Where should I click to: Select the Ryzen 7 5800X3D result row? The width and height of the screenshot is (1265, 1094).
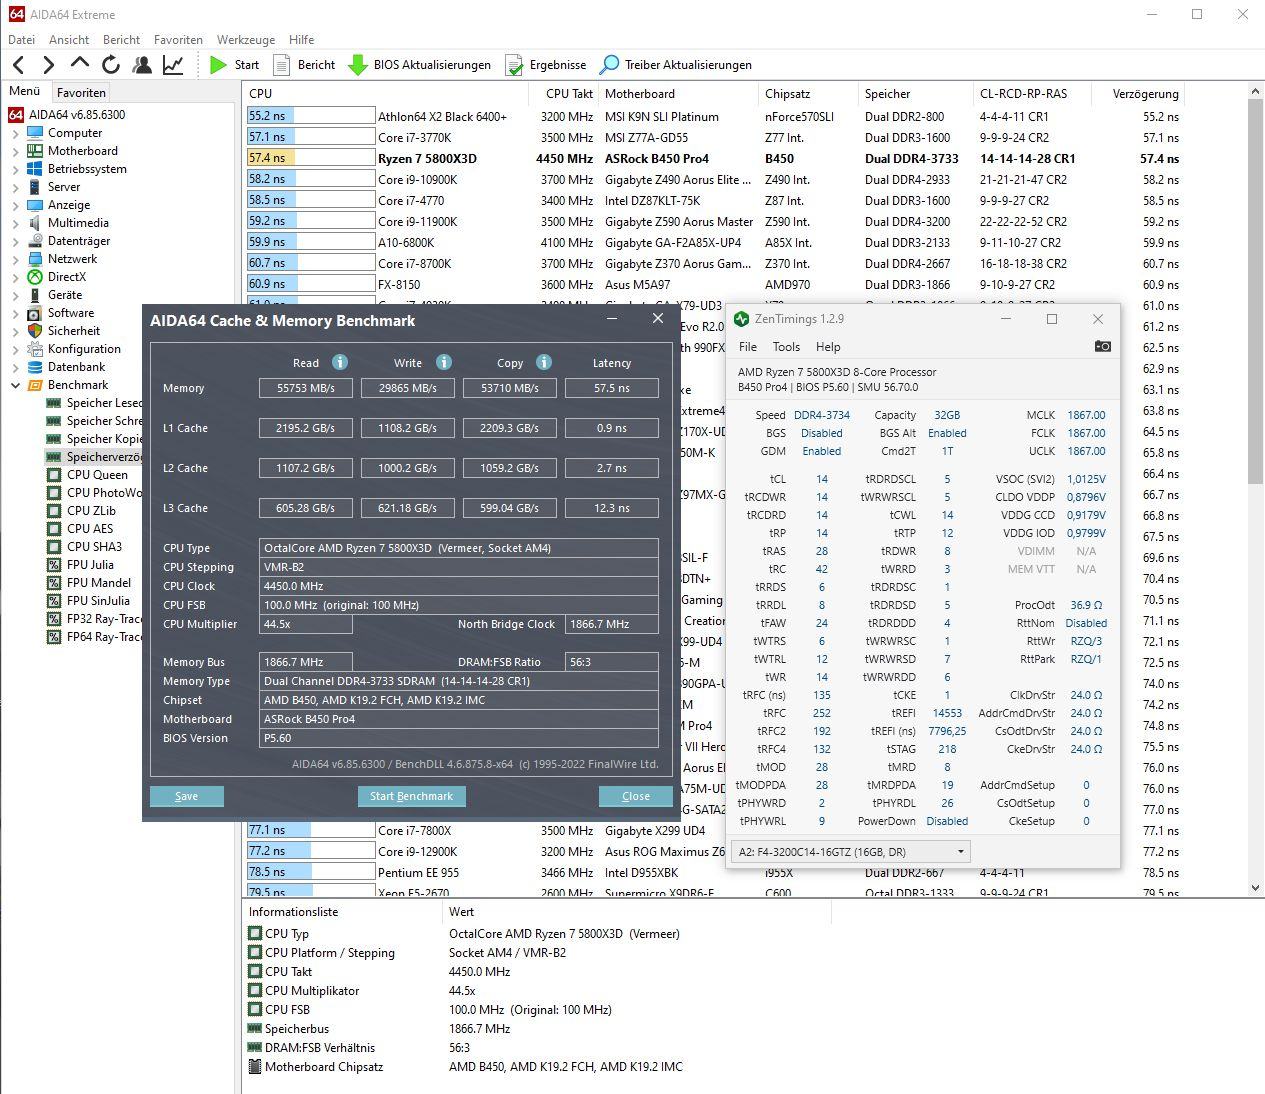pos(714,159)
